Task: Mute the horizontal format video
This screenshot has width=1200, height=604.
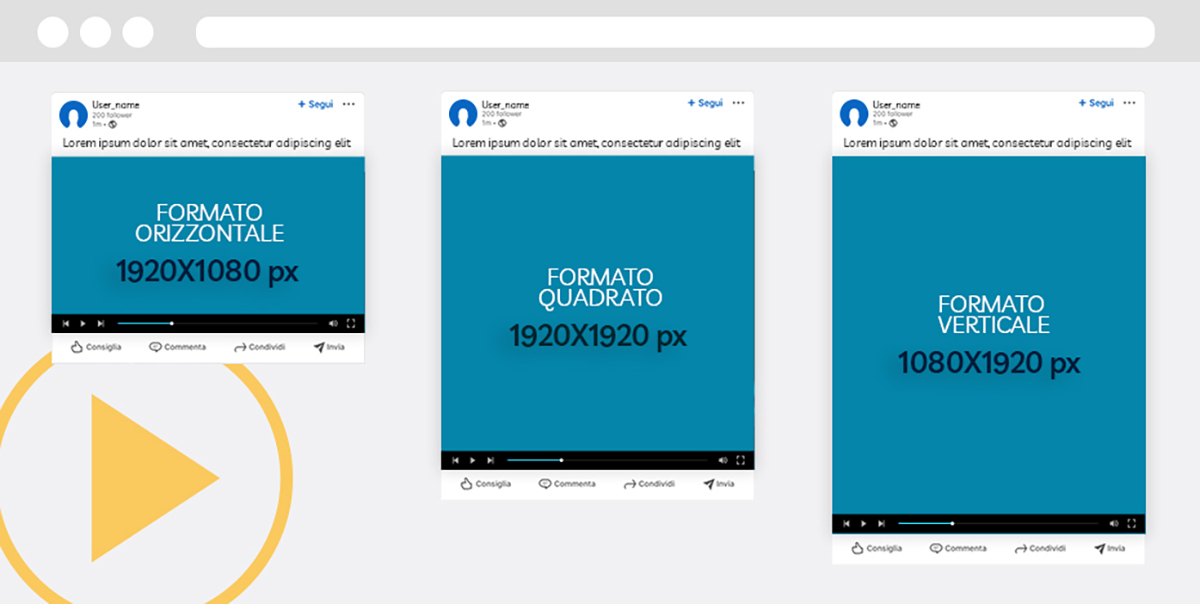Action: (x=333, y=324)
